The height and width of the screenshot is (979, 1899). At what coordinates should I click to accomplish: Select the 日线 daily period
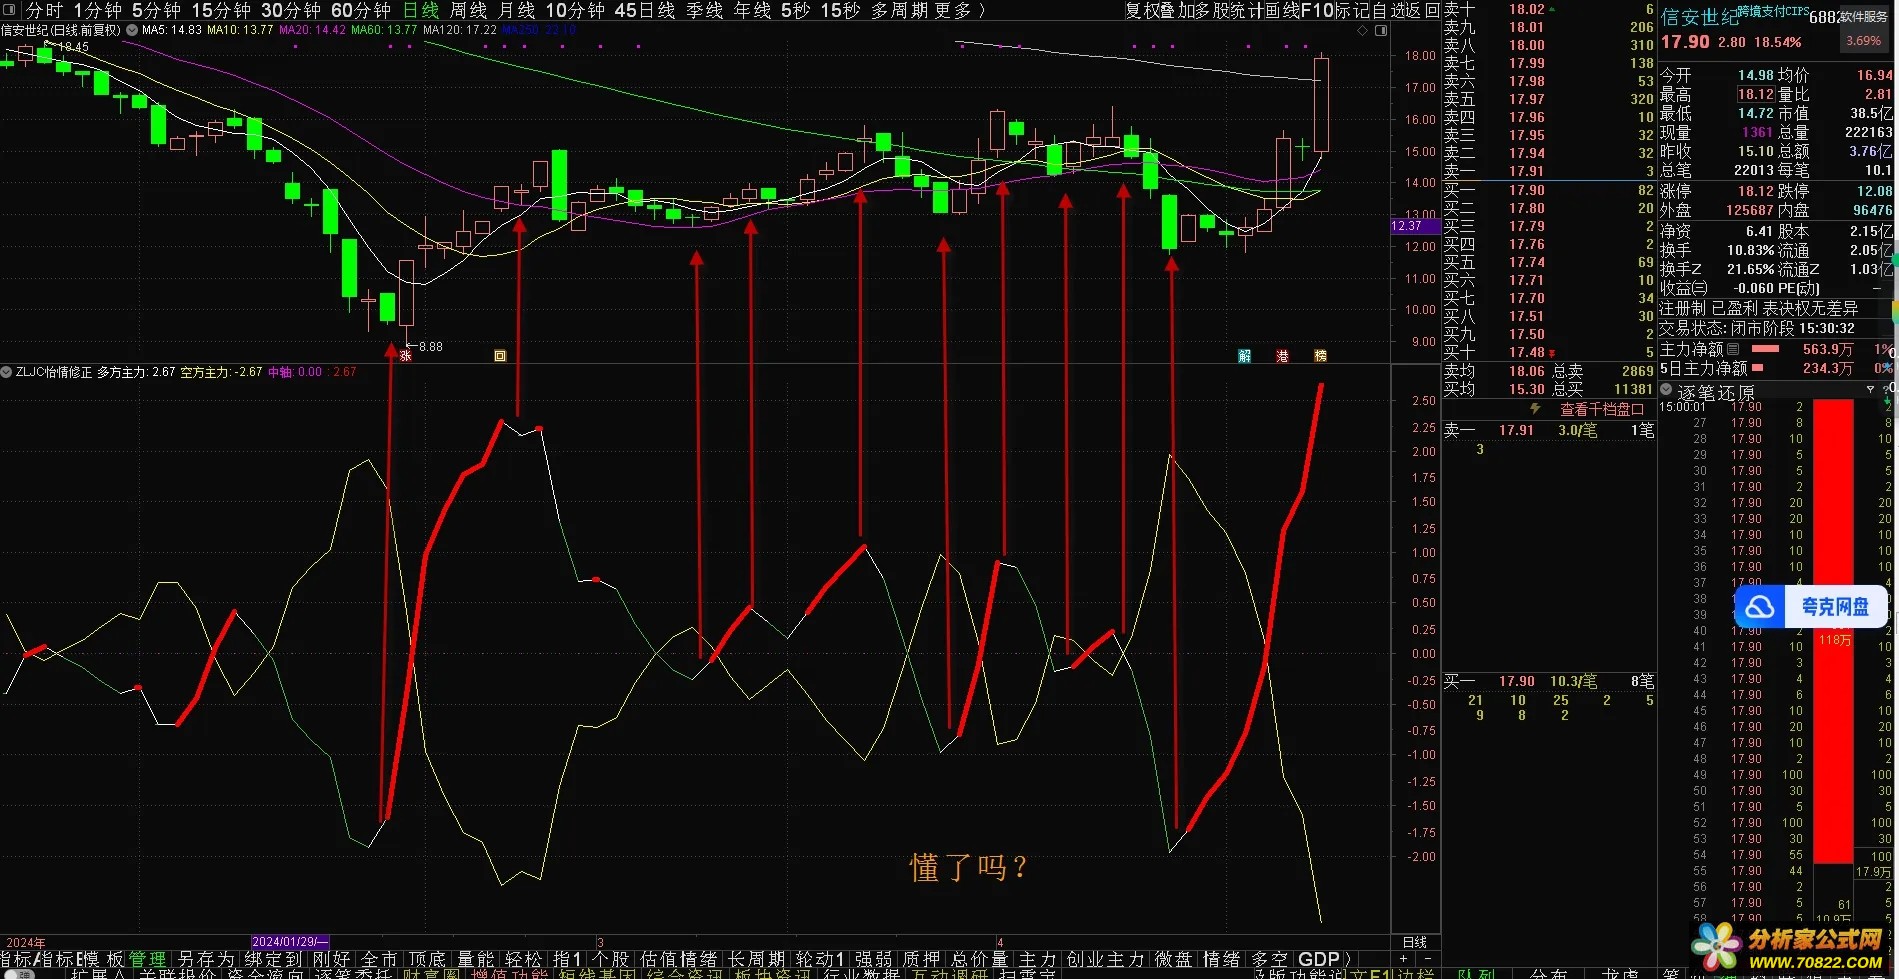(421, 10)
